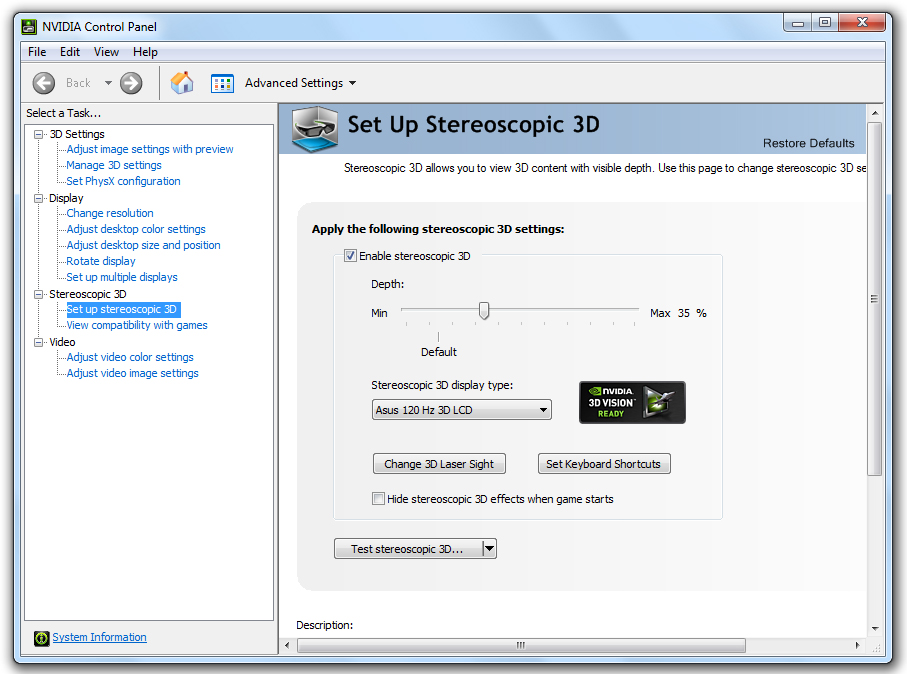Click the System Information icon

coord(42,638)
